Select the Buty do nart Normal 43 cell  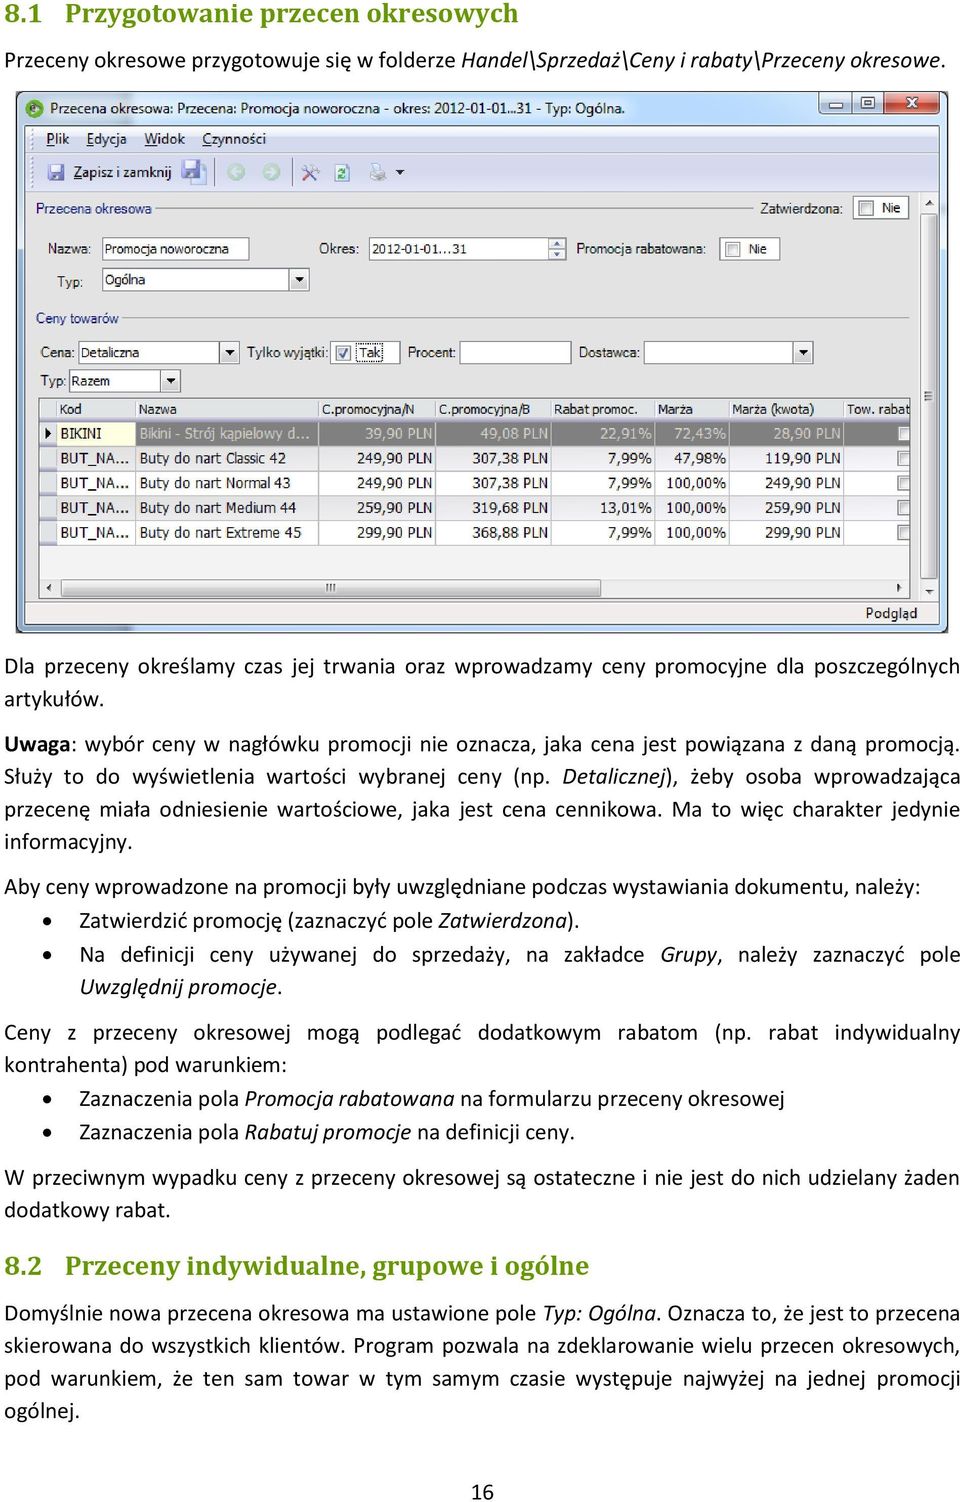click(x=227, y=483)
